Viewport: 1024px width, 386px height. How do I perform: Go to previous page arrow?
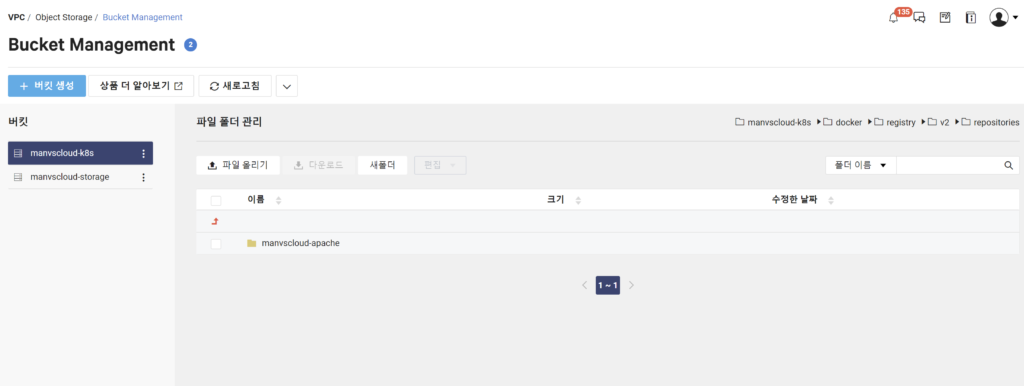point(585,285)
